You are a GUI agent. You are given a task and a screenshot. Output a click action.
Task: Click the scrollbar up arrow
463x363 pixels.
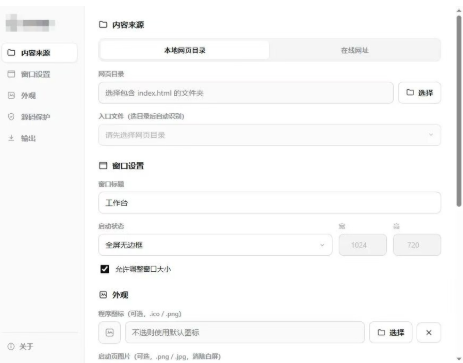point(459,11)
